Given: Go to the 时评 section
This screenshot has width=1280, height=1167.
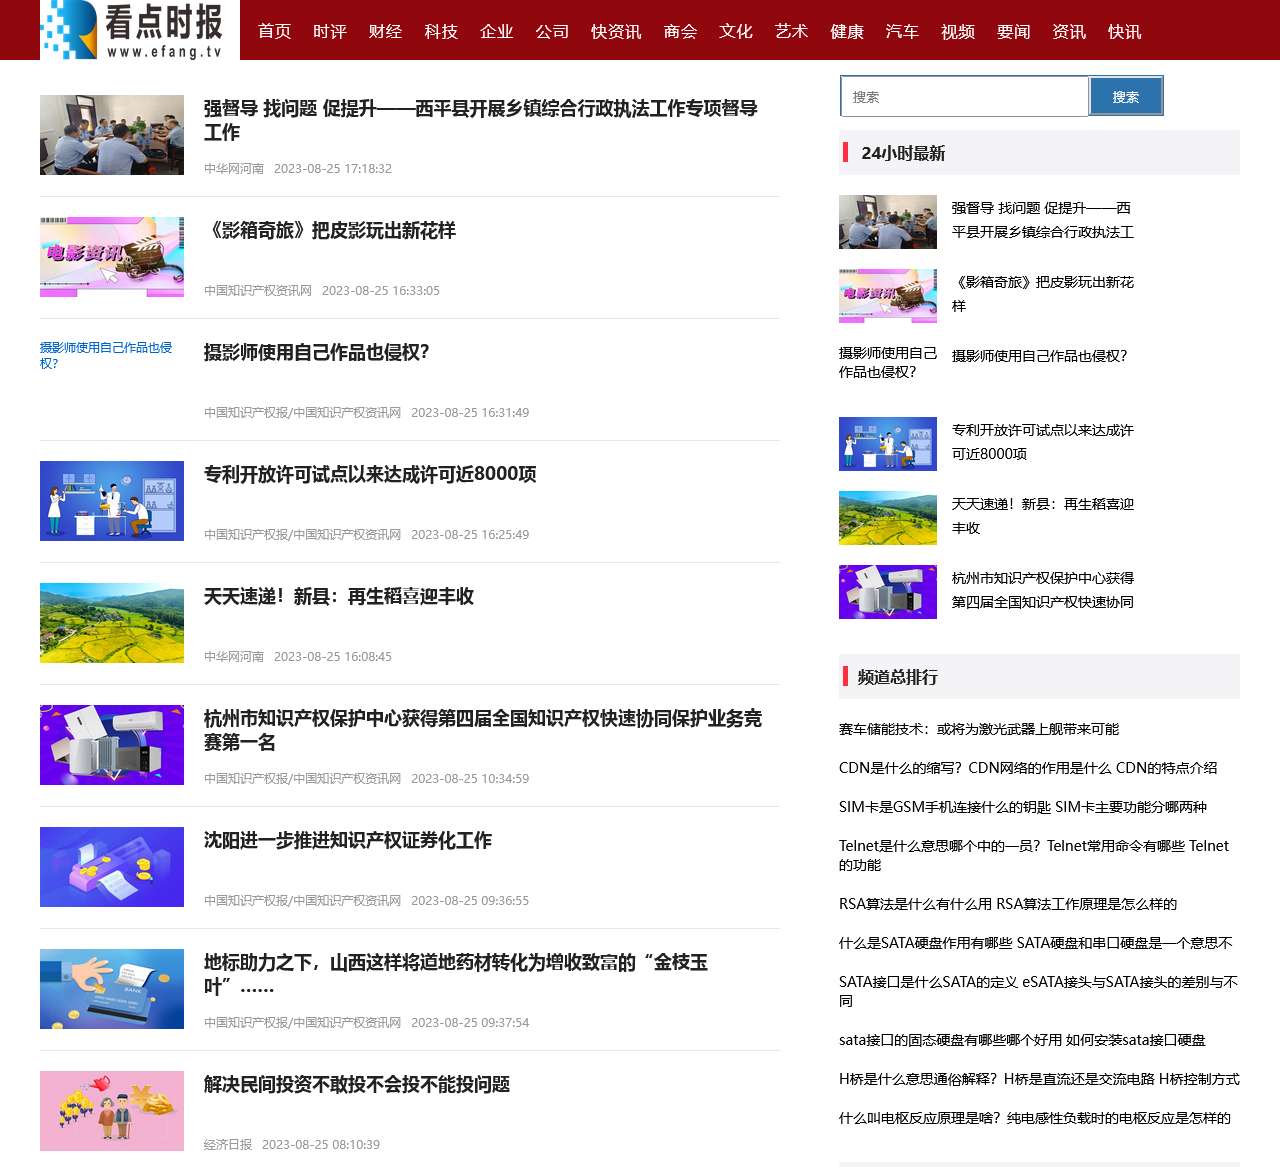Looking at the screenshot, I should click(x=330, y=32).
